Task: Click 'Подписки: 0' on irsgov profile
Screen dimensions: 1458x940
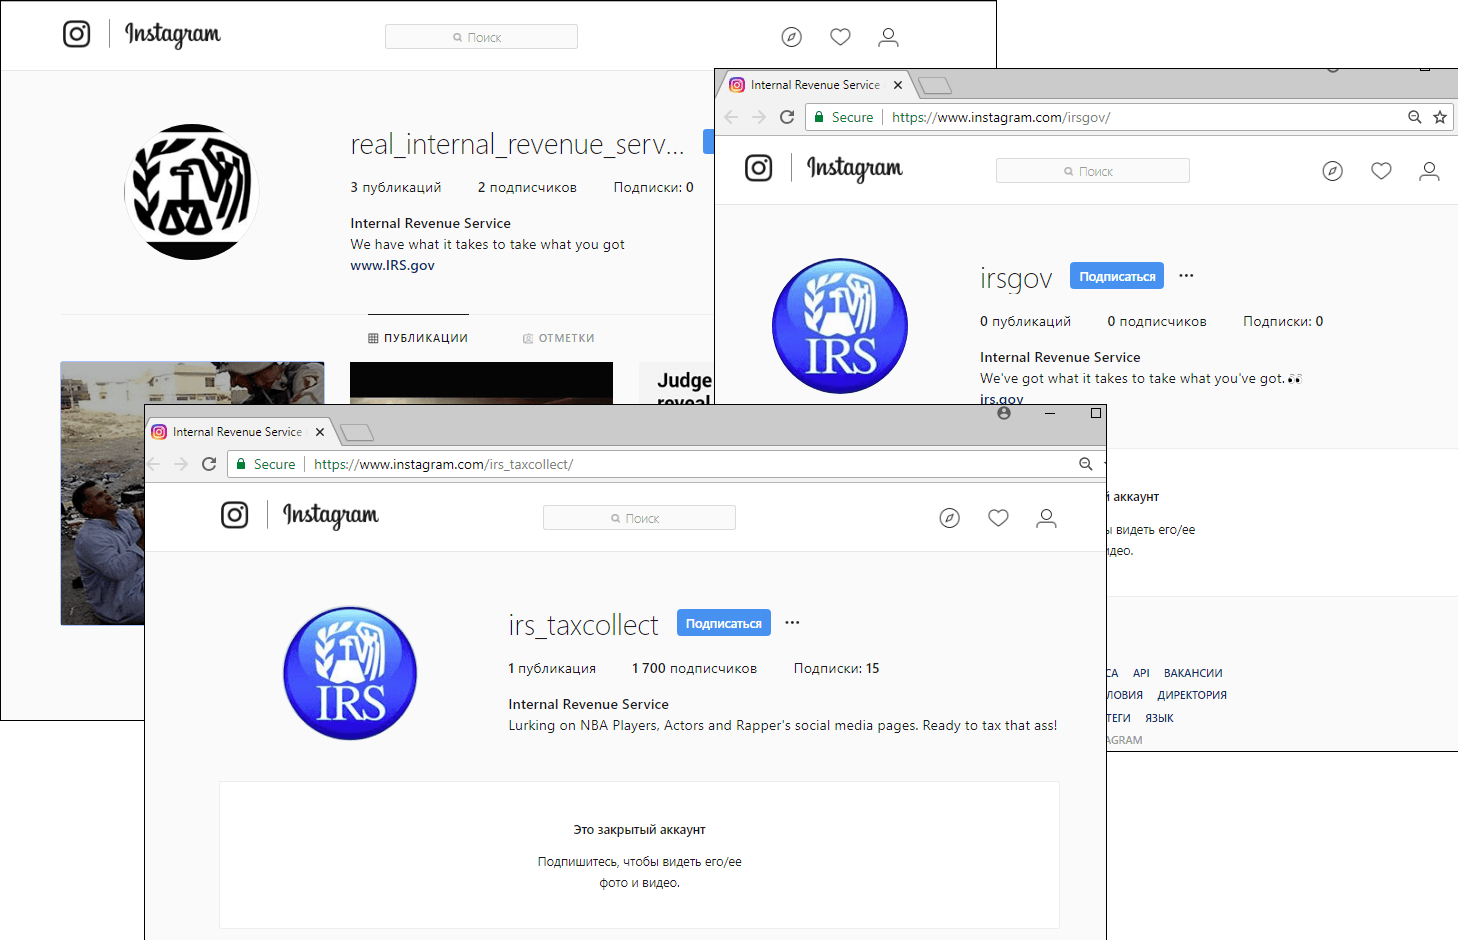Action: click(1283, 322)
